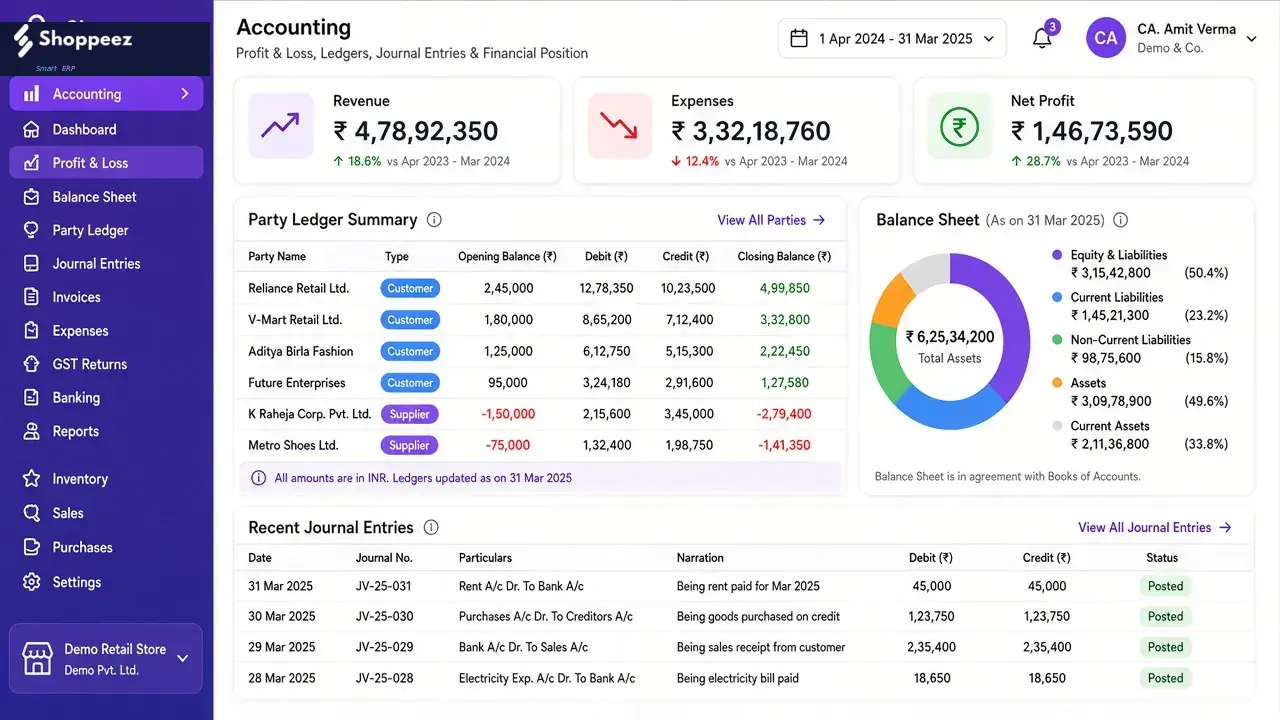Image resolution: width=1280 pixels, height=720 pixels.
Task: Click Reliance Retail closing balance 4,99,850
Action: (785, 288)
